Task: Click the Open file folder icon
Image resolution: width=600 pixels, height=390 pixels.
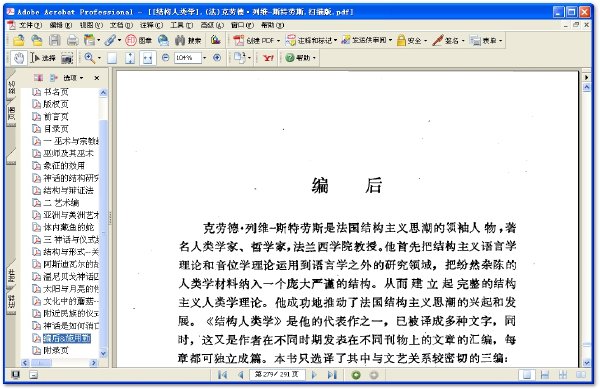Action: point(18,40)
